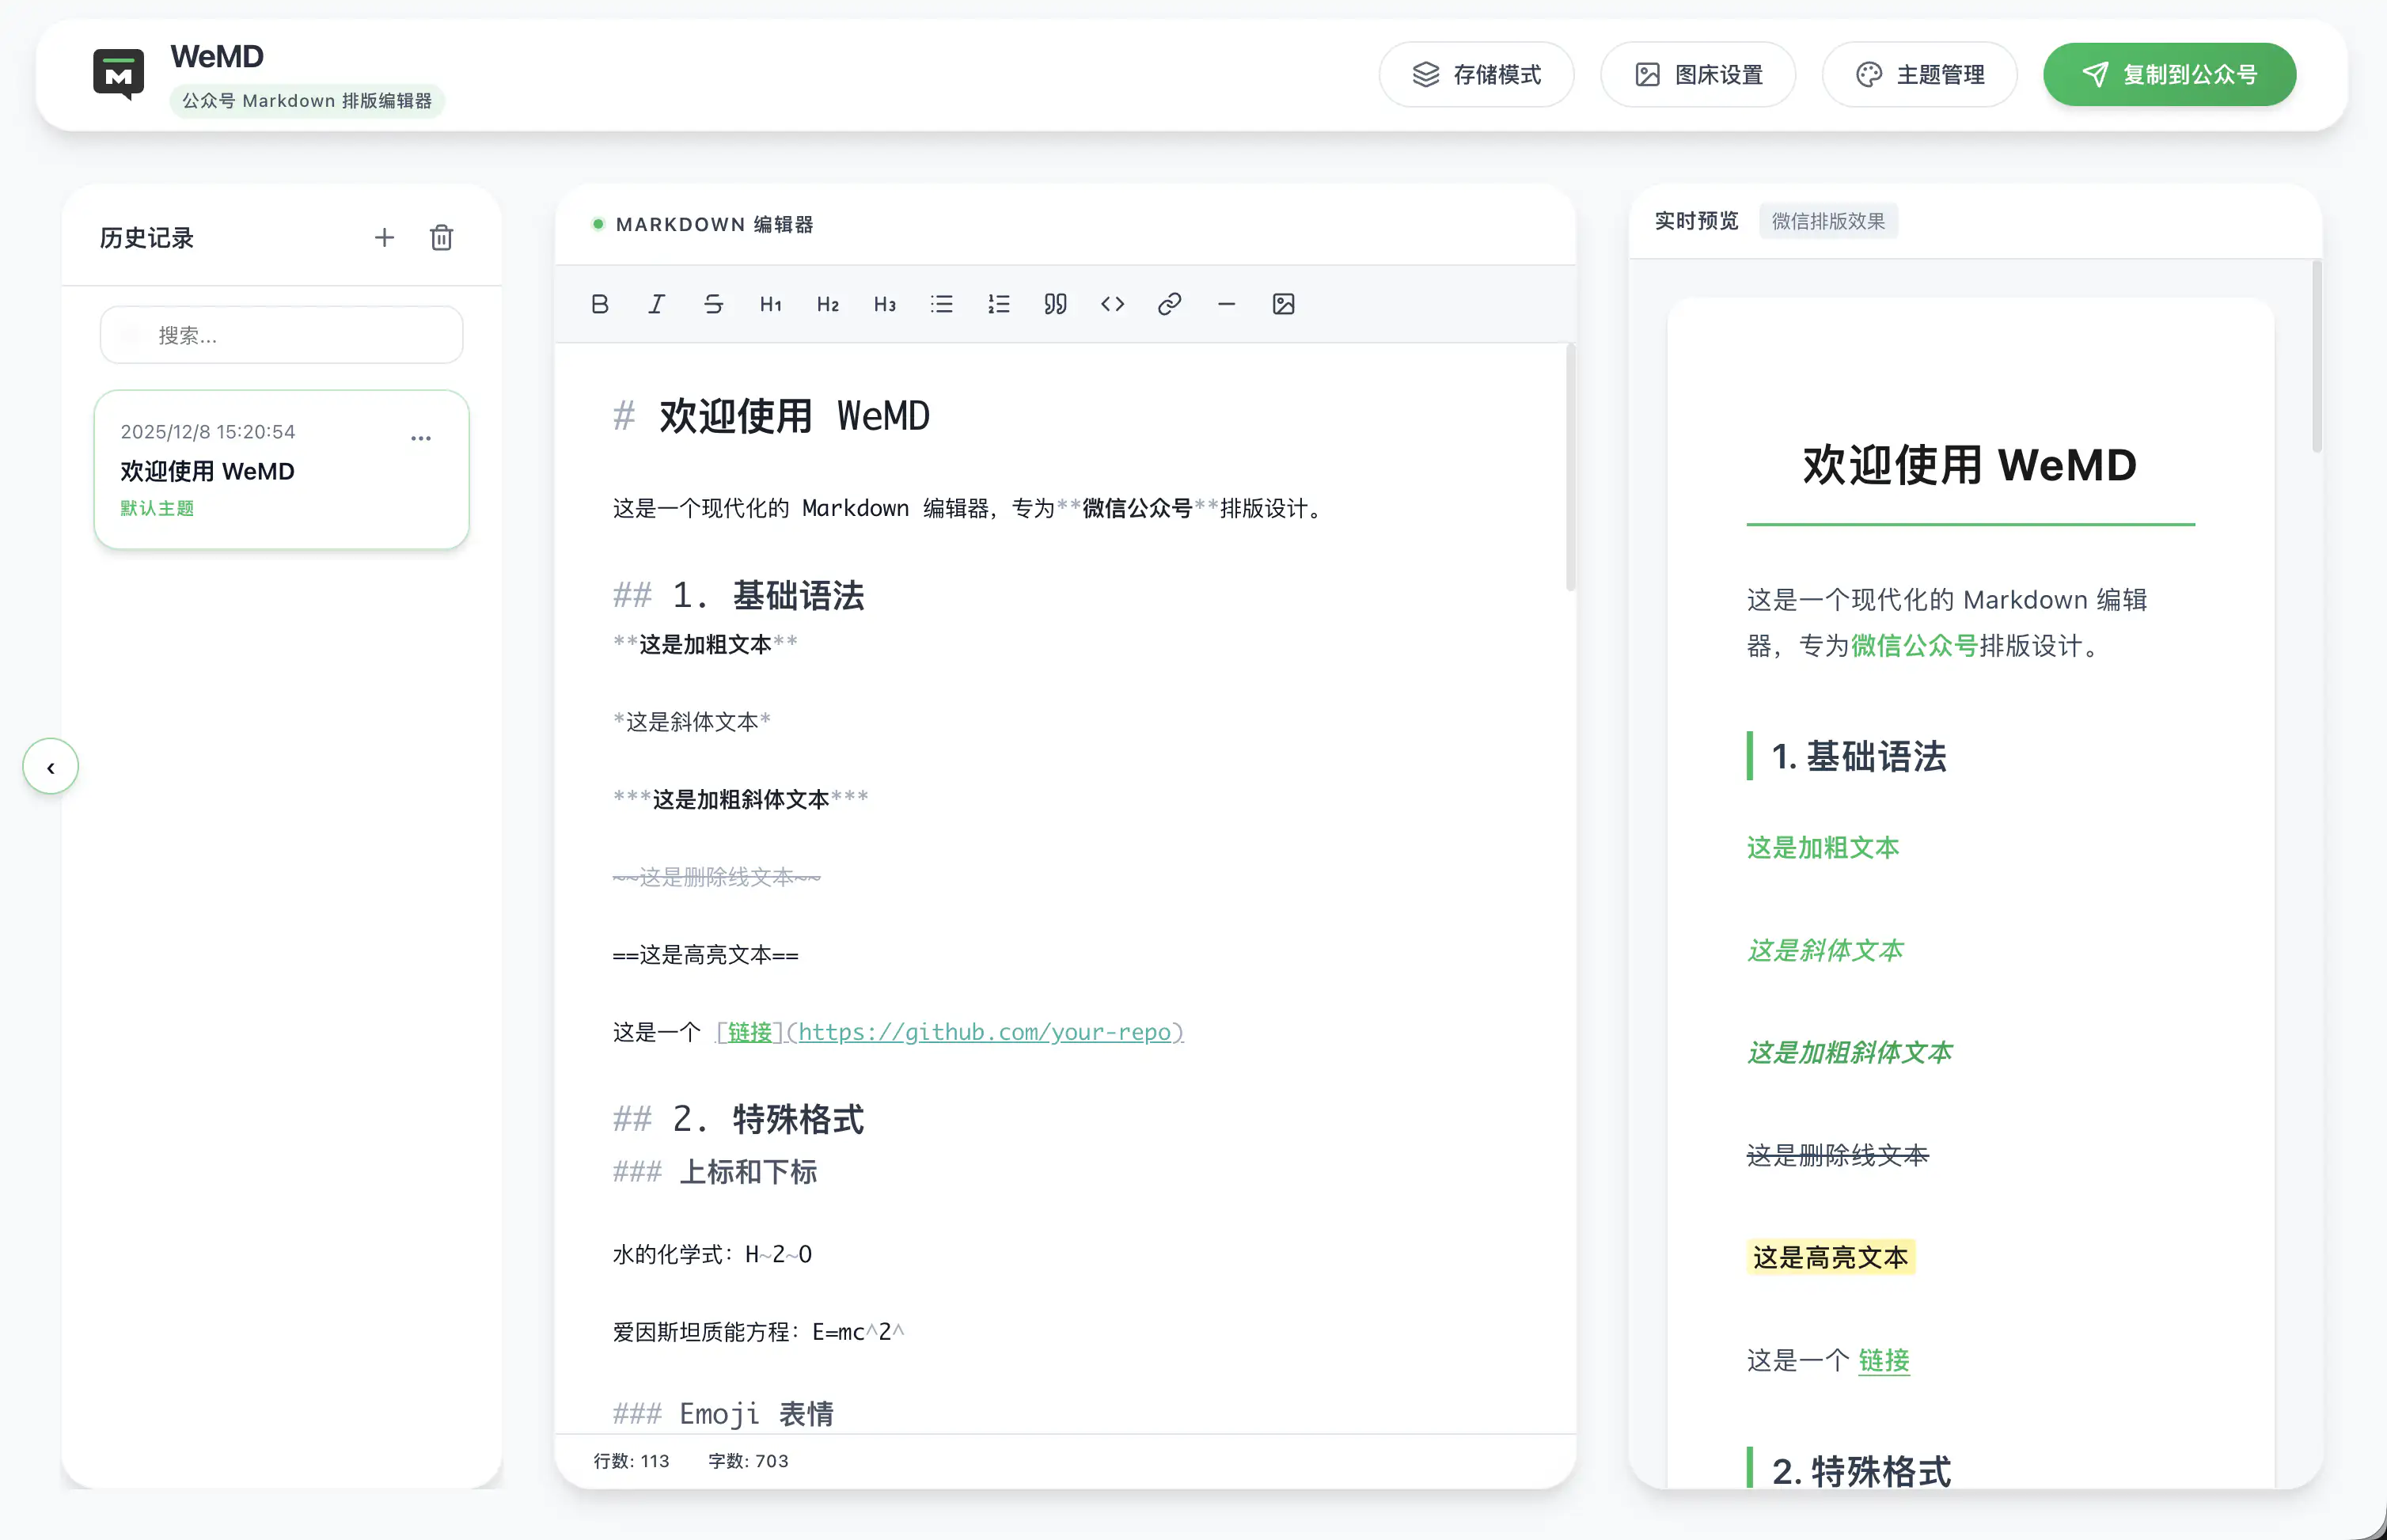Insert a Heading 1

tap(770, 305)
